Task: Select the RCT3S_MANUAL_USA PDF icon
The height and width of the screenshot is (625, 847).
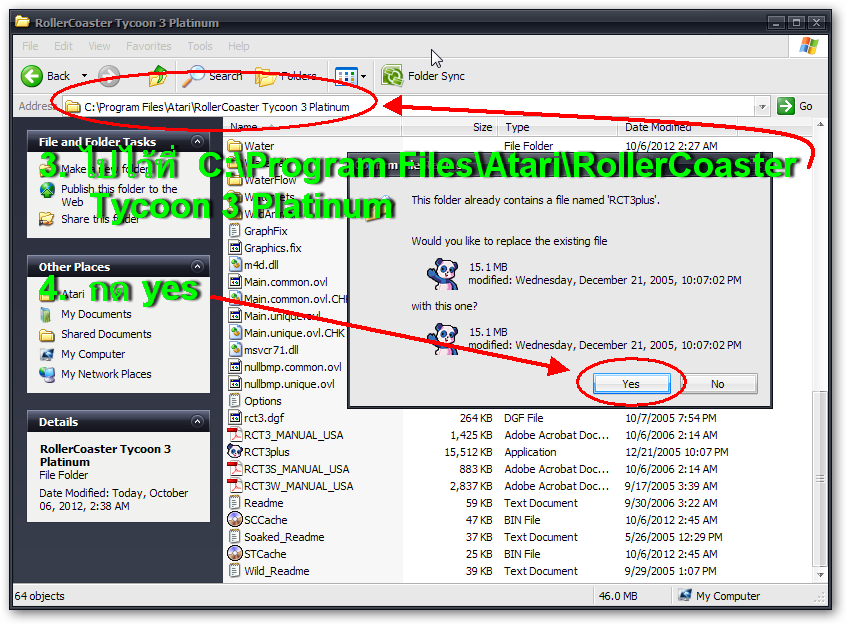Action: 234,469
